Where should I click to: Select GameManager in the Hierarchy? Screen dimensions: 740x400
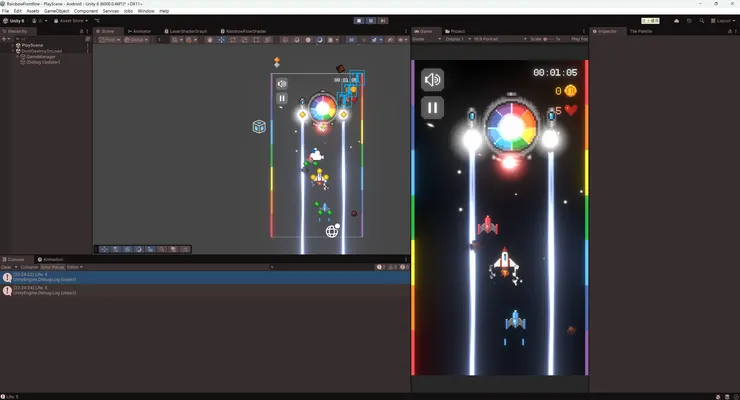tap(41, 57)
